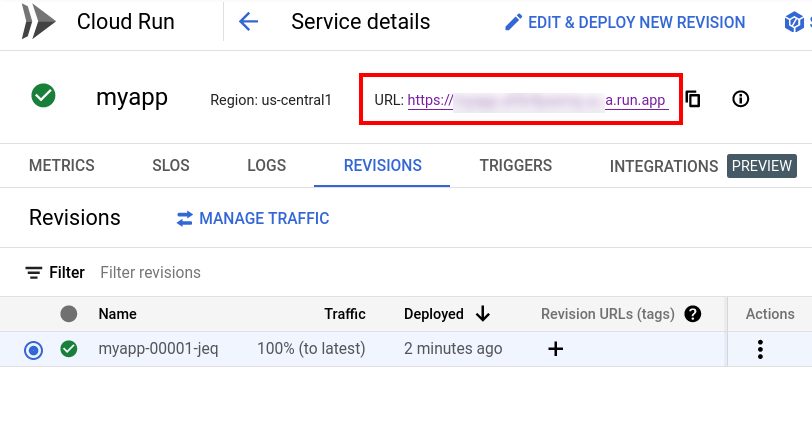Click the Cloud Run logo icon

(38, 21)
